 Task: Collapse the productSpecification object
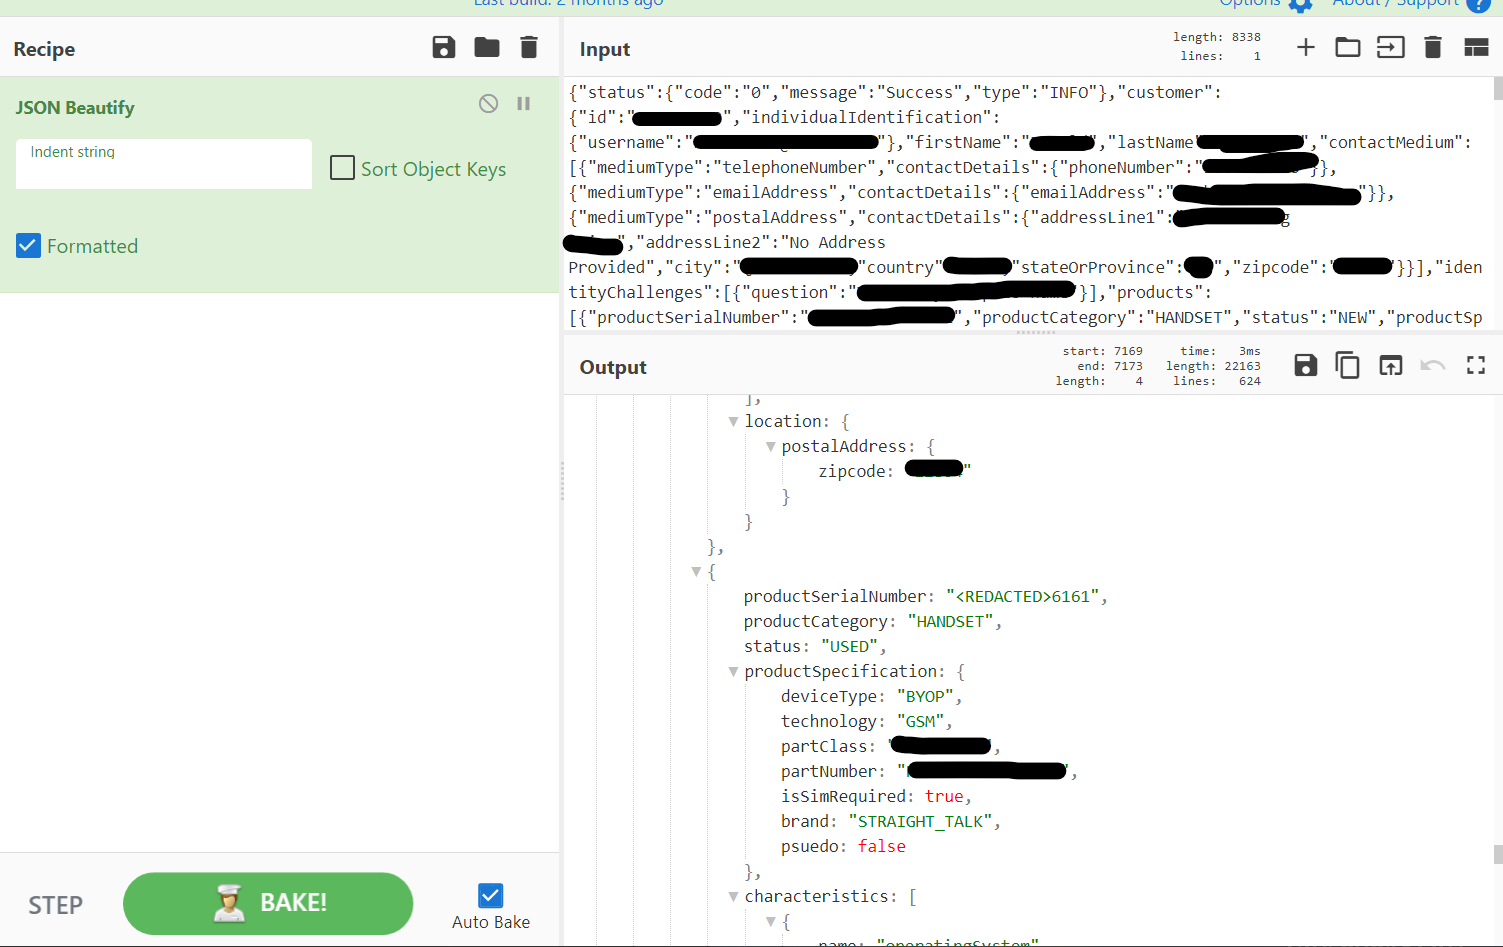(733, 672)
